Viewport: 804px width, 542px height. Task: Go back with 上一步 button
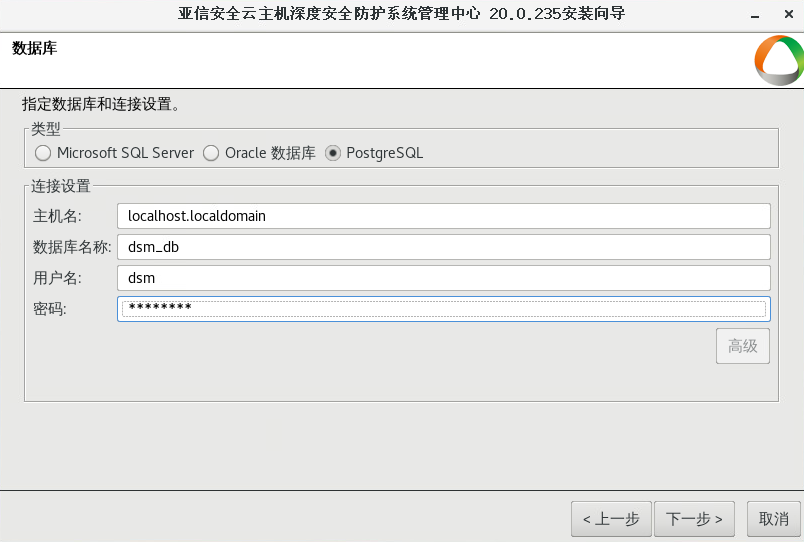click(x=611, y=519)
